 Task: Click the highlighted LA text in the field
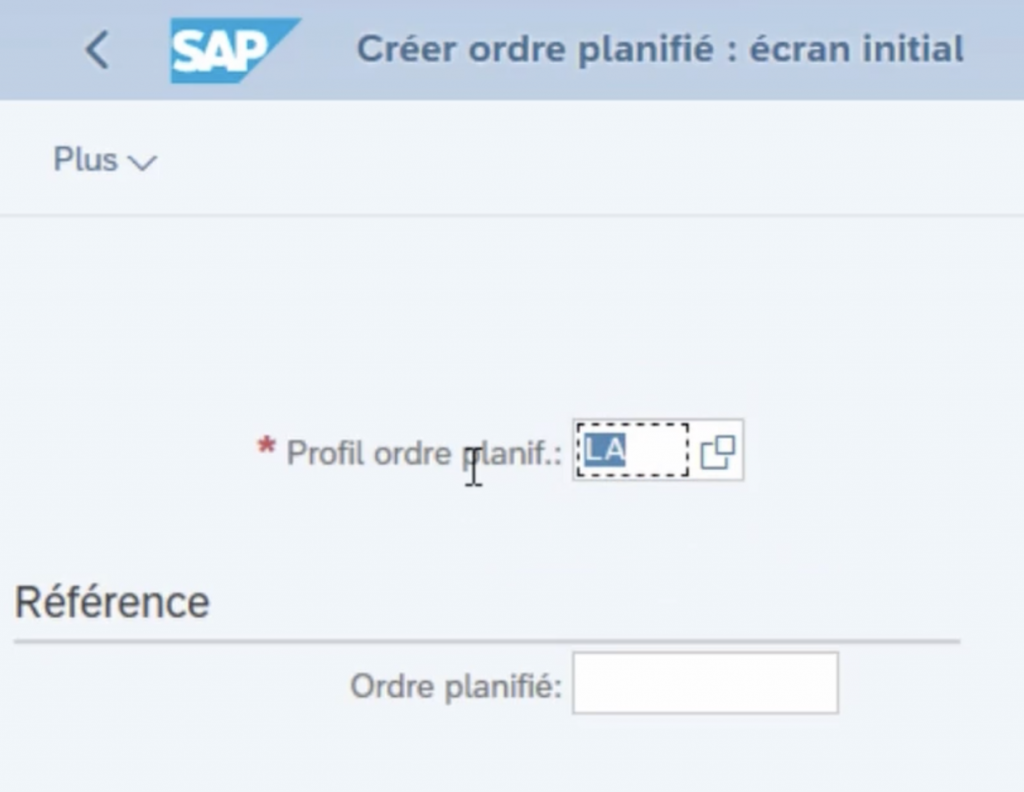(605, 451)
